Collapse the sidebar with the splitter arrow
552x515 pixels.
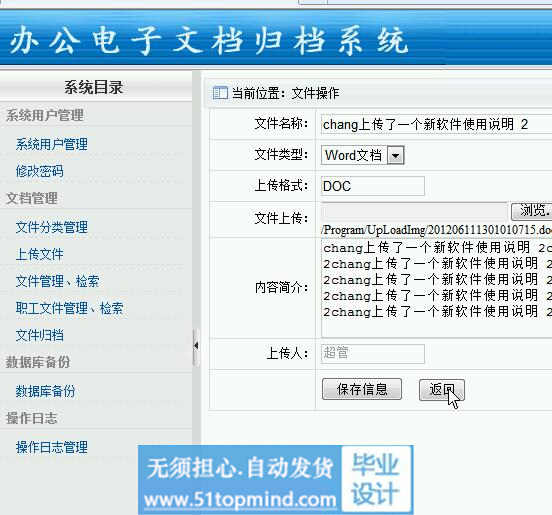(x=196, y=346)
